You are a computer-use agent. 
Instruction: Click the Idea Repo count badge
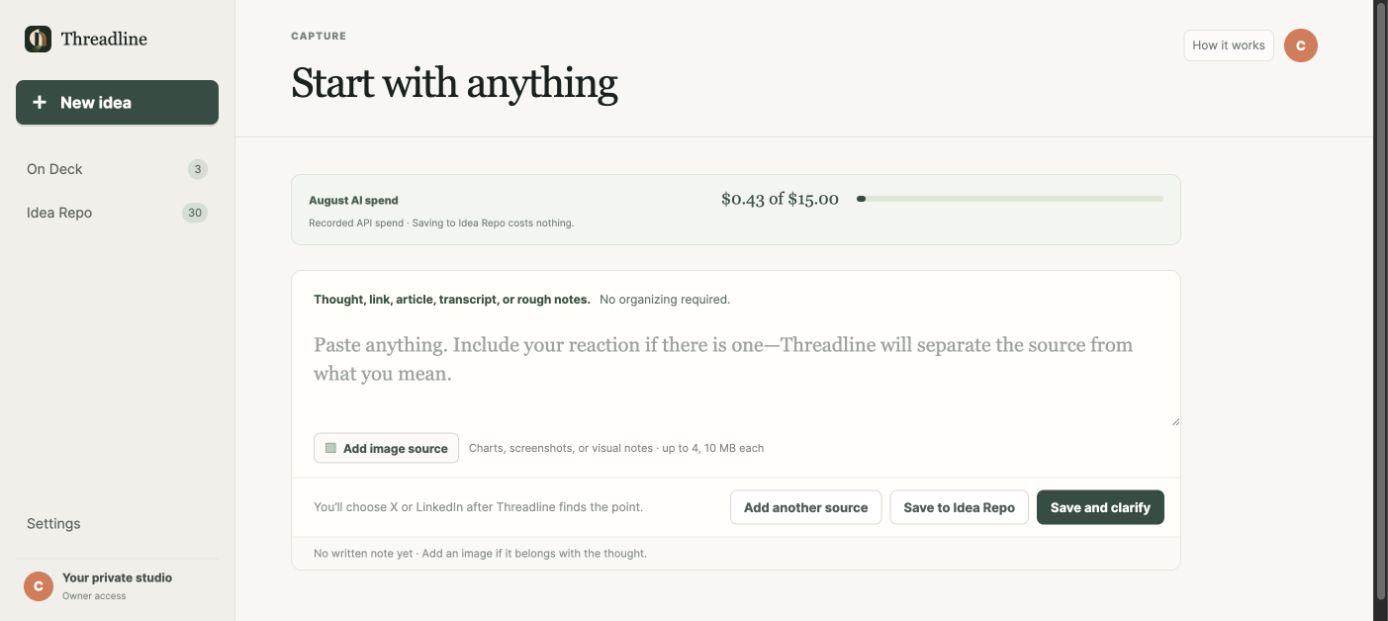[195, 213]
